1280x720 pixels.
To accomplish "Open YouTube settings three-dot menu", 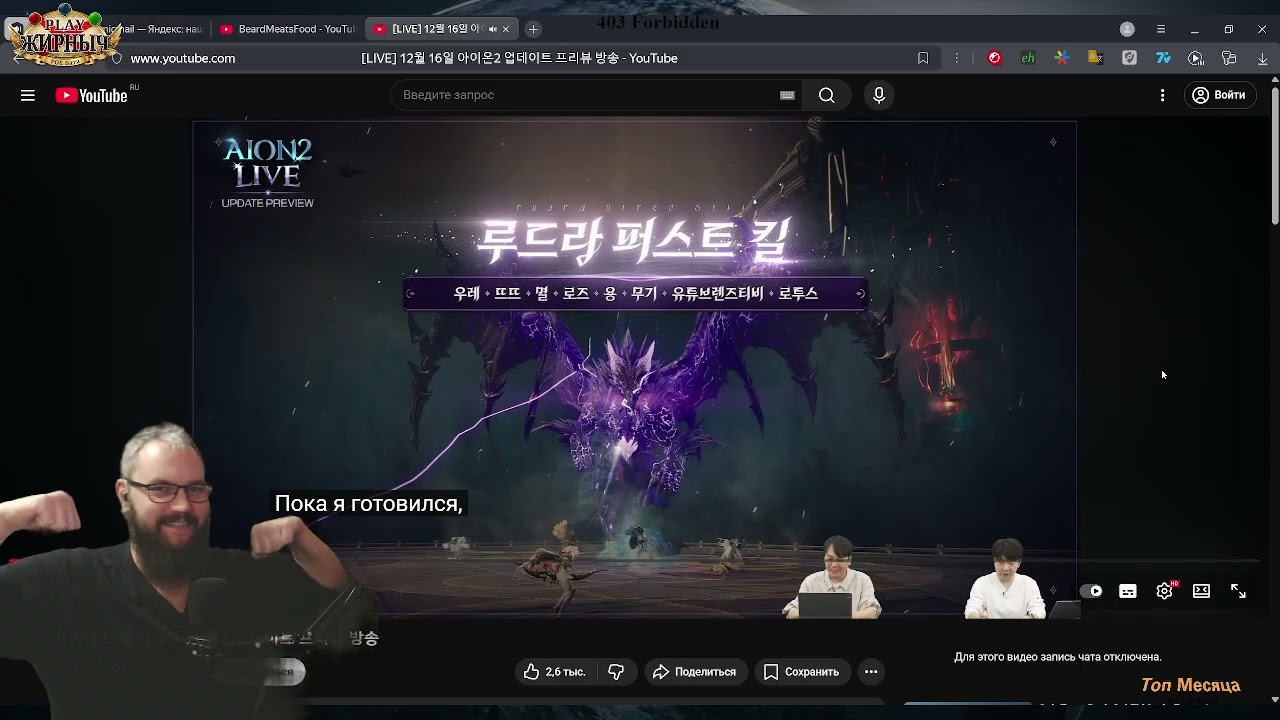I will pyautogui.click(x=1162, y=95).
